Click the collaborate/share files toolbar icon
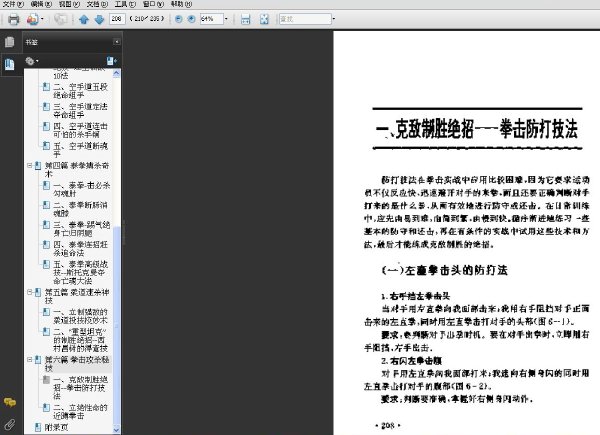Viewport: 600px width, 435px height. (x=33, y=19)
